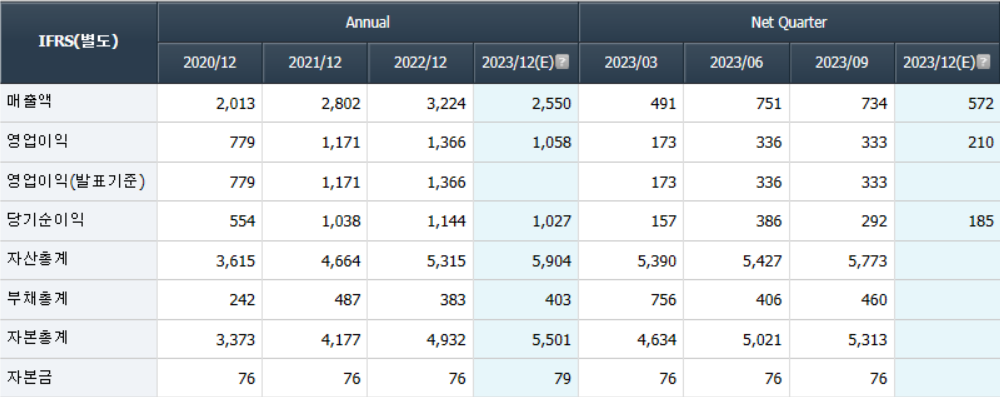
Task: Click 자산총계 value 4,664
Action: (x=341, y=261)
